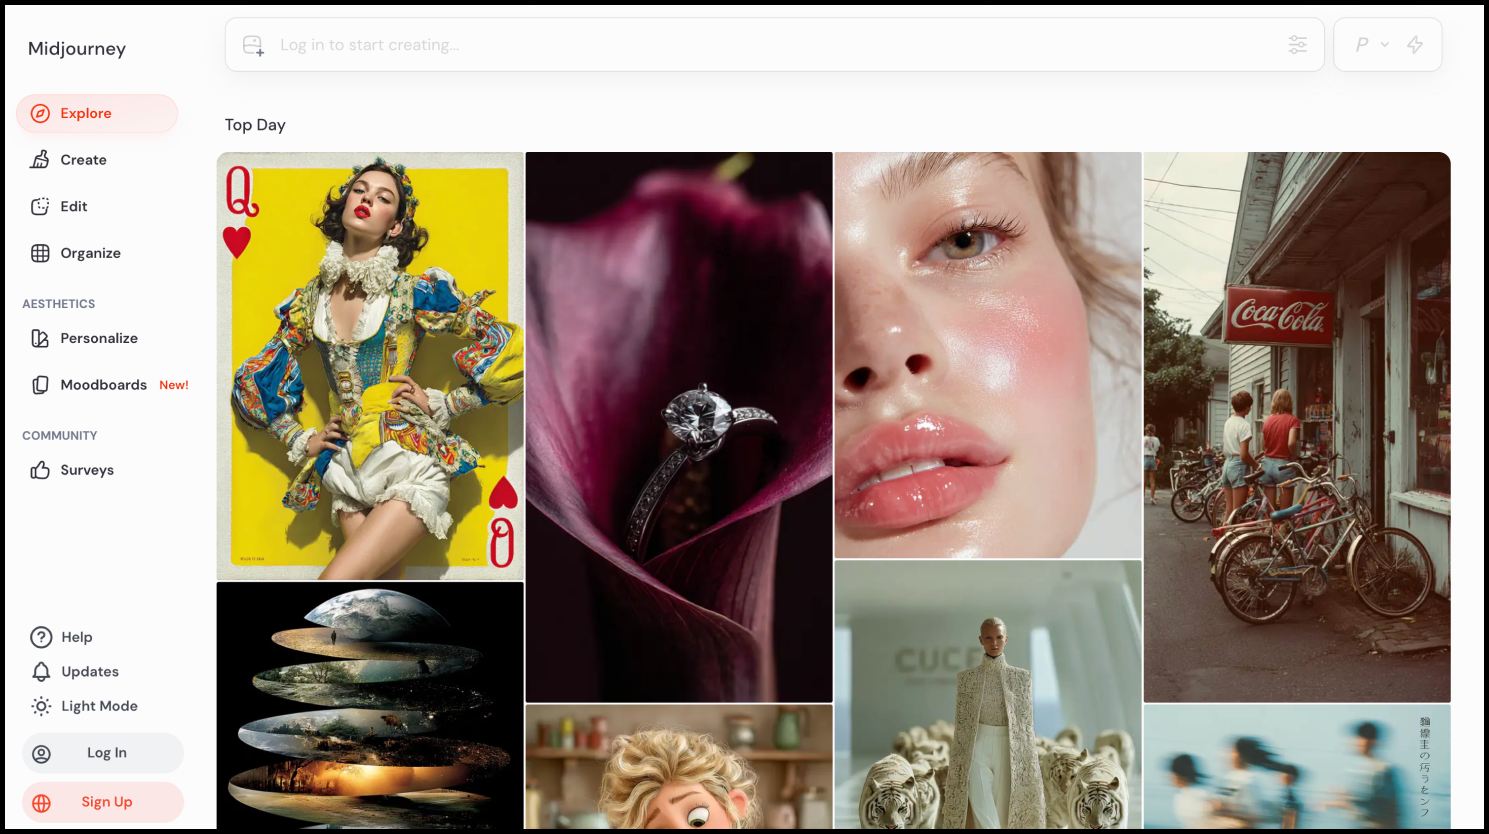Expand the personalization dropdown chevron
Viewport: 1489px width, 834px height.
1385,45
